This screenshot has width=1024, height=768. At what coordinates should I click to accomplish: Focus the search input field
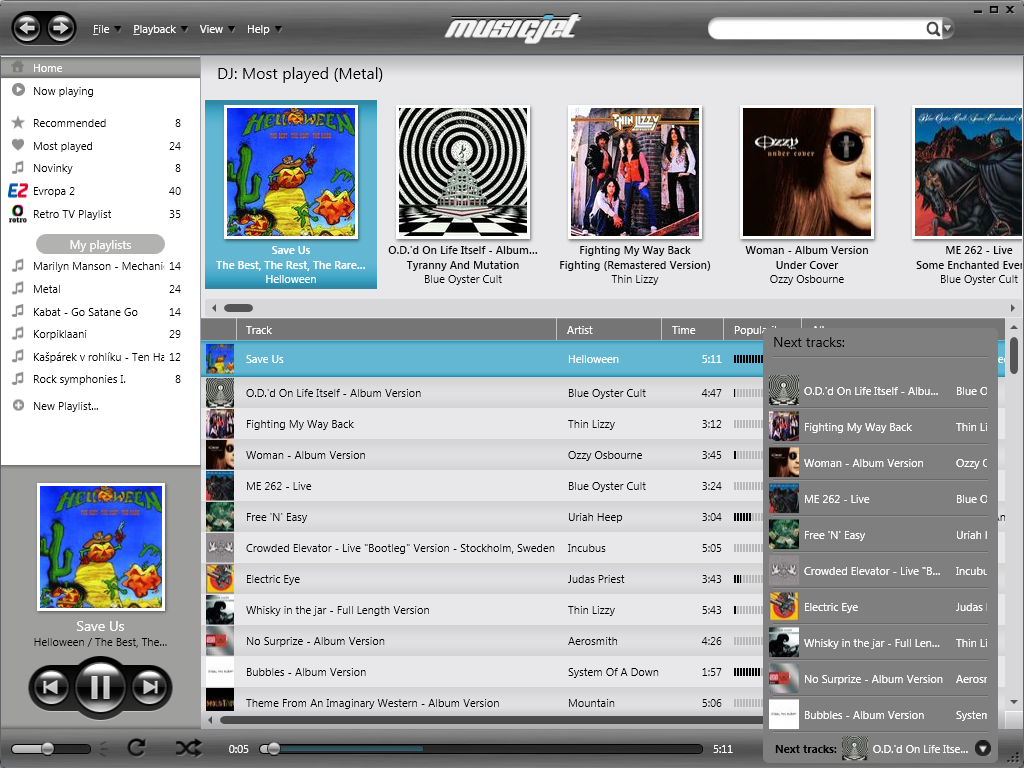[x=816, y=29]
